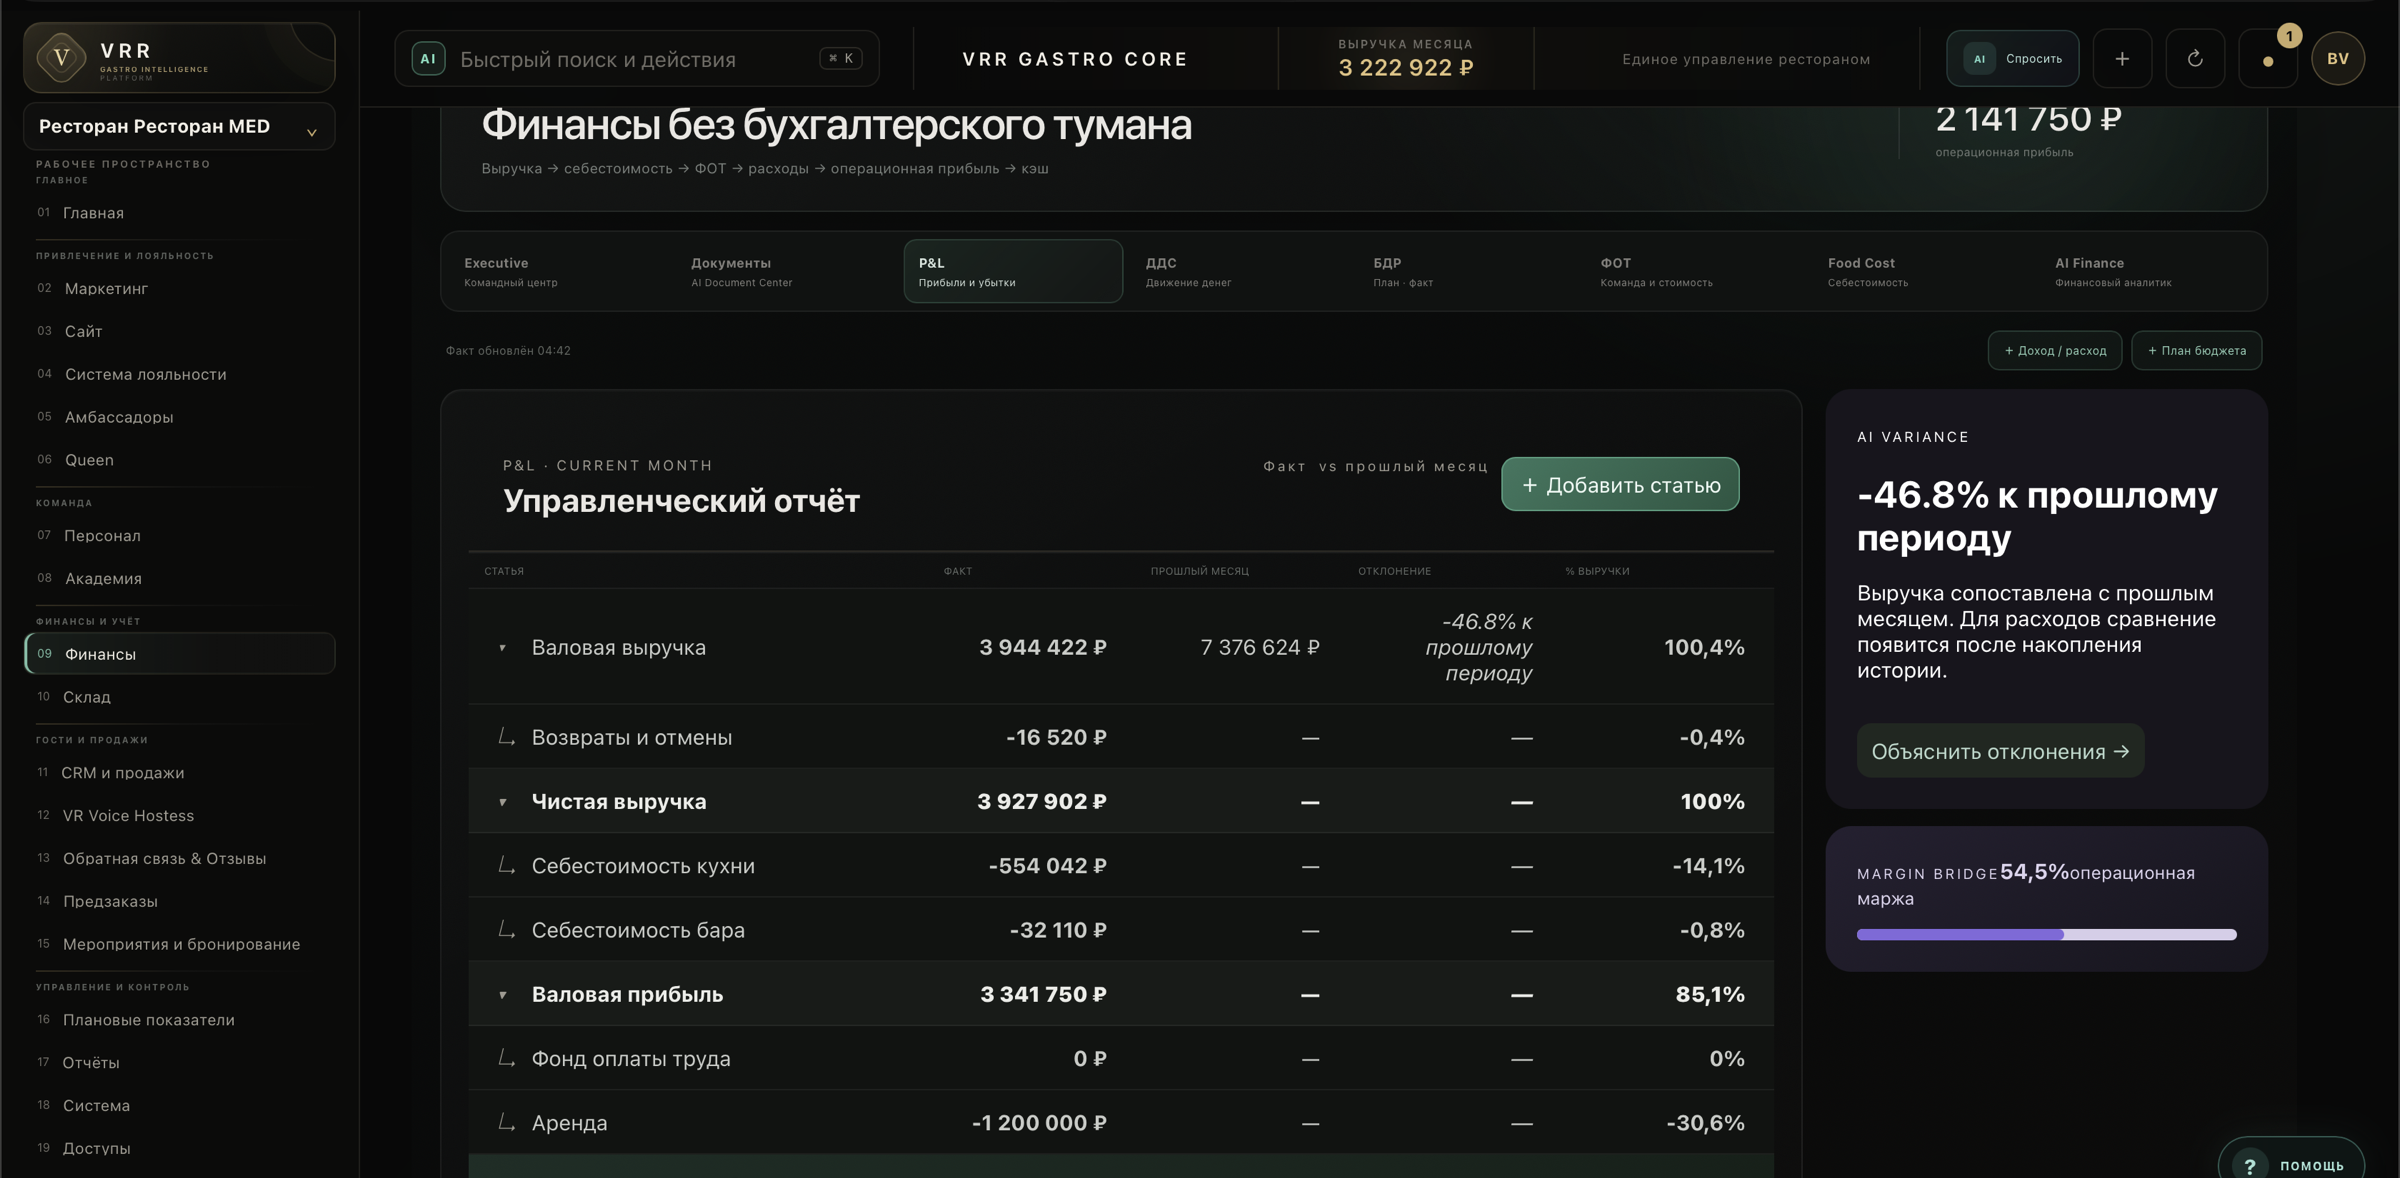This screenshot has height=1178, width=2400.
Task: Click the AI Спросить button
Action: tap(2012, 59)
